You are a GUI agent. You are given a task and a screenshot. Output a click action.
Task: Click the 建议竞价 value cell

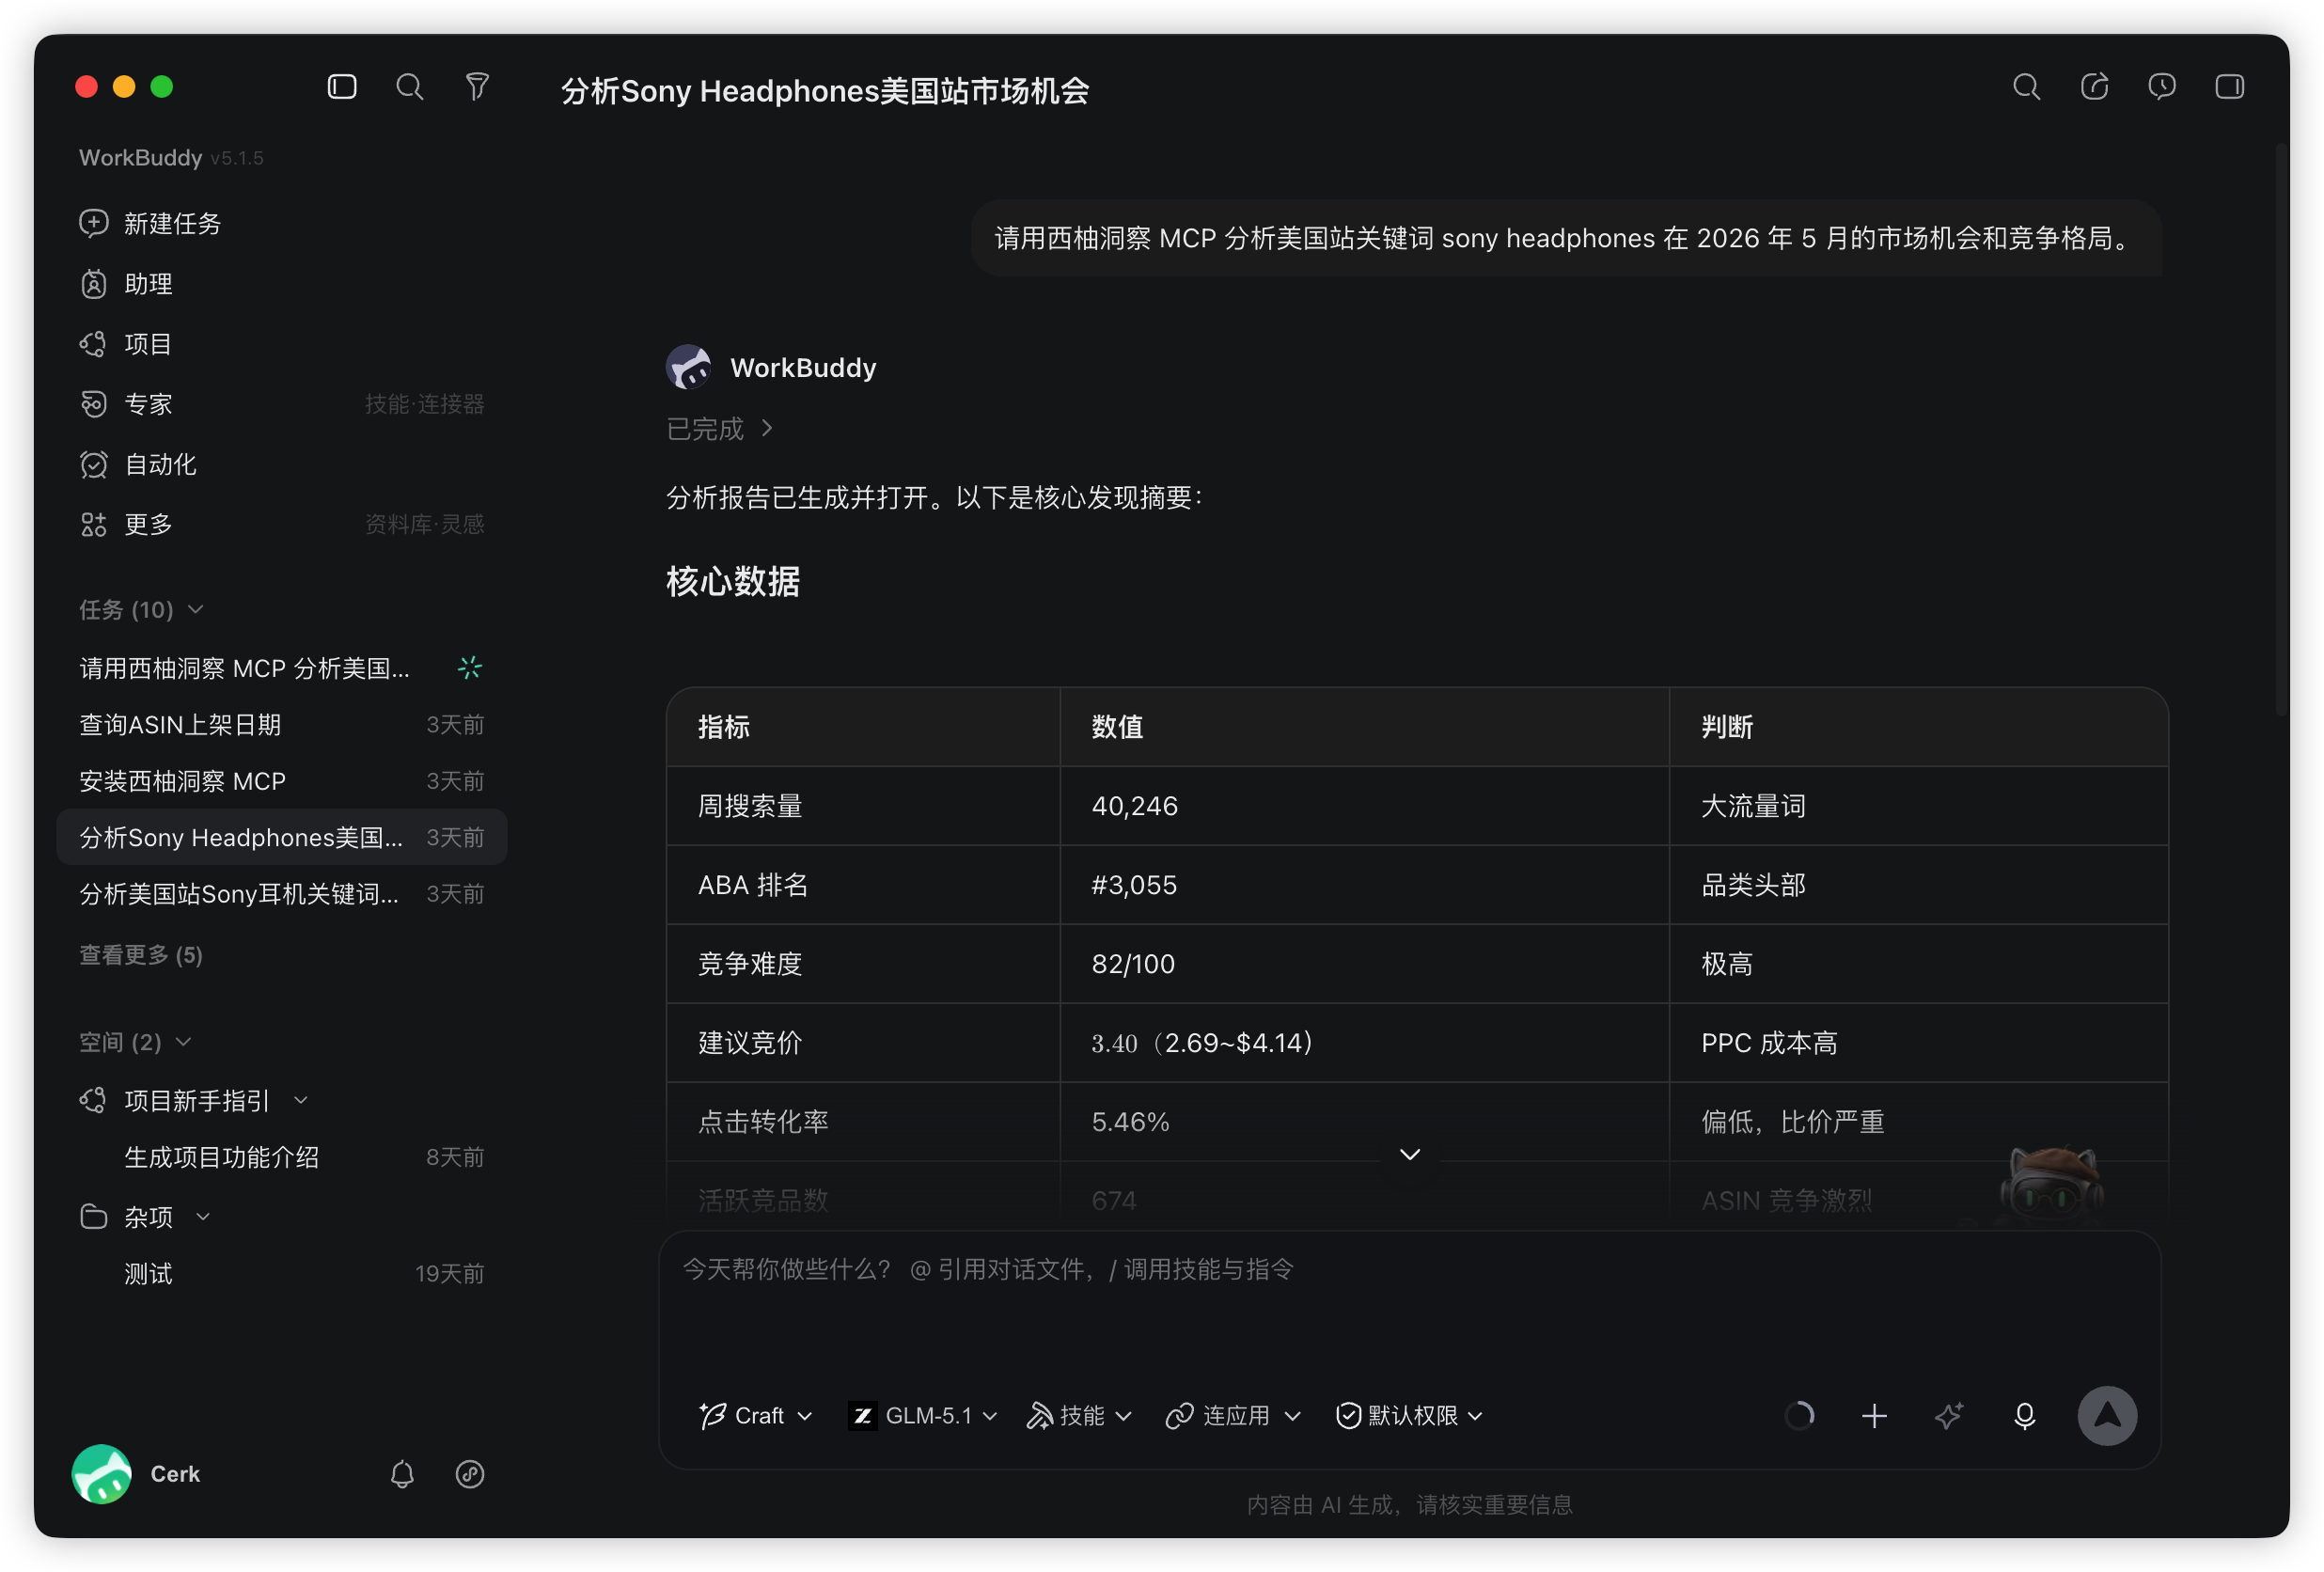pyautogui.click(x=1364, y=1043)
